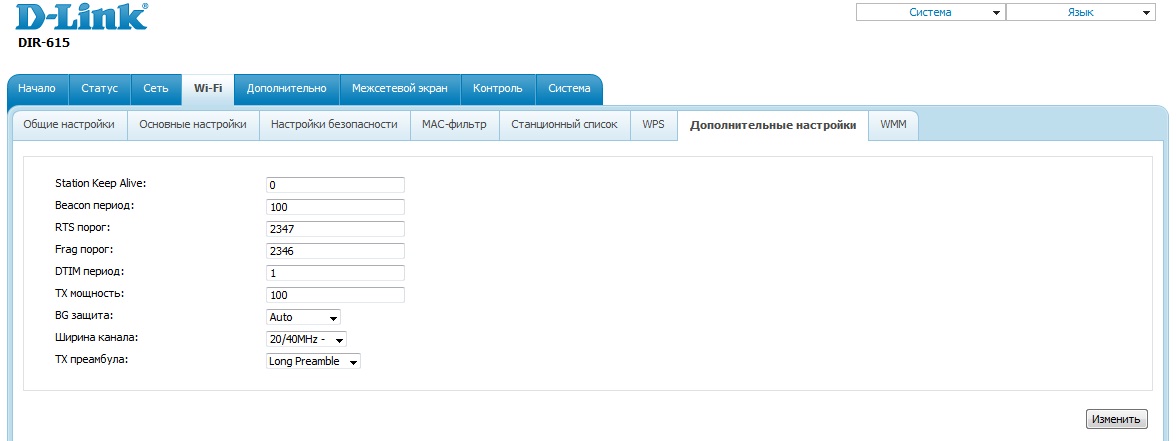This screenshot has width=1176, height=441.
Task: Open the Язык language dropdown
Action: click(x=1081, y=12)
